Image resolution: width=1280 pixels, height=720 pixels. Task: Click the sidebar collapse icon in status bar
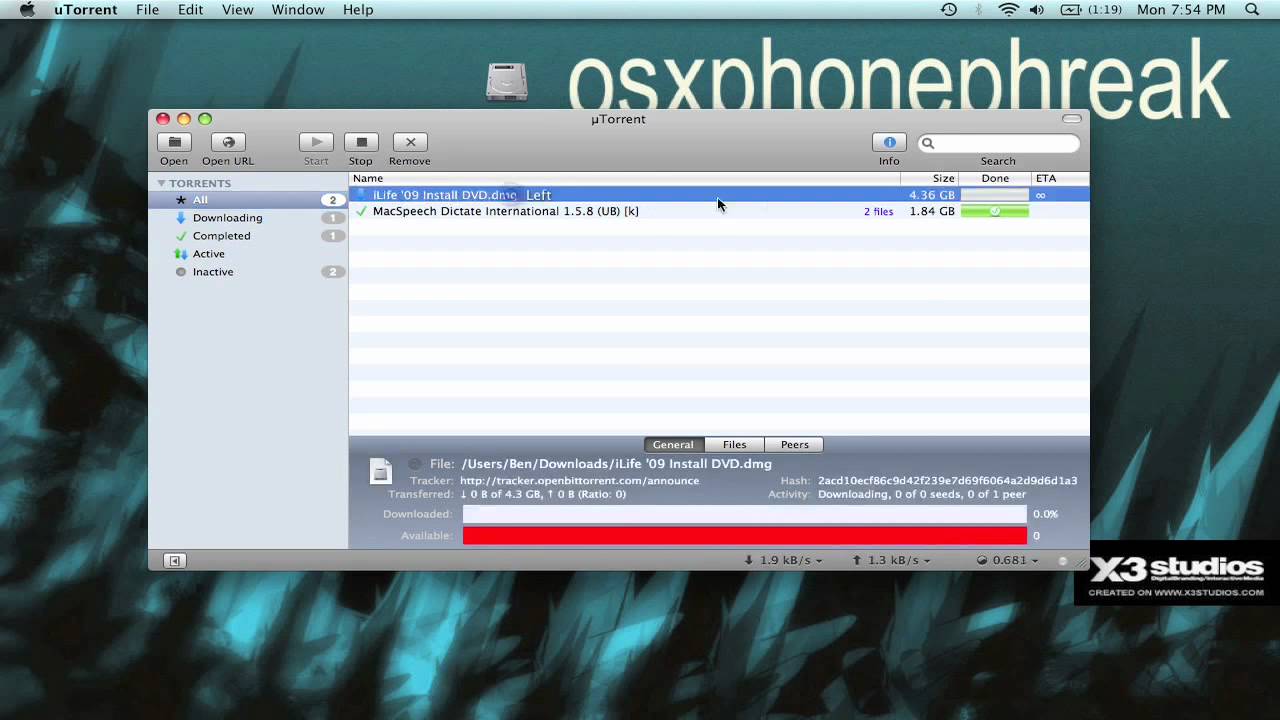click(x=174, y=561)
